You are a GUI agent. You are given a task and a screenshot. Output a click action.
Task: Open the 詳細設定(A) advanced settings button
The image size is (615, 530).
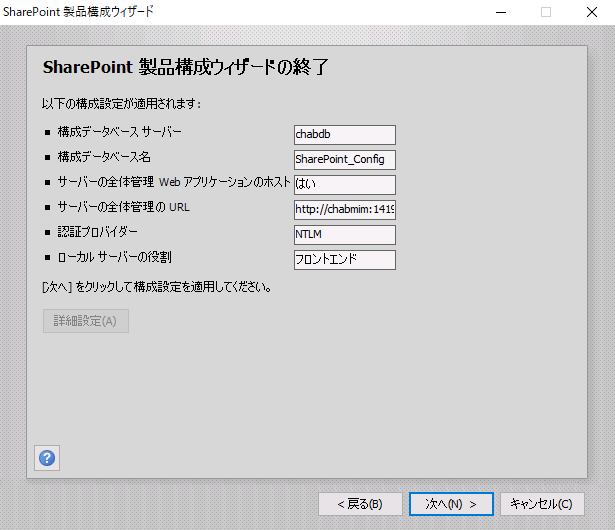coord(86,321)
